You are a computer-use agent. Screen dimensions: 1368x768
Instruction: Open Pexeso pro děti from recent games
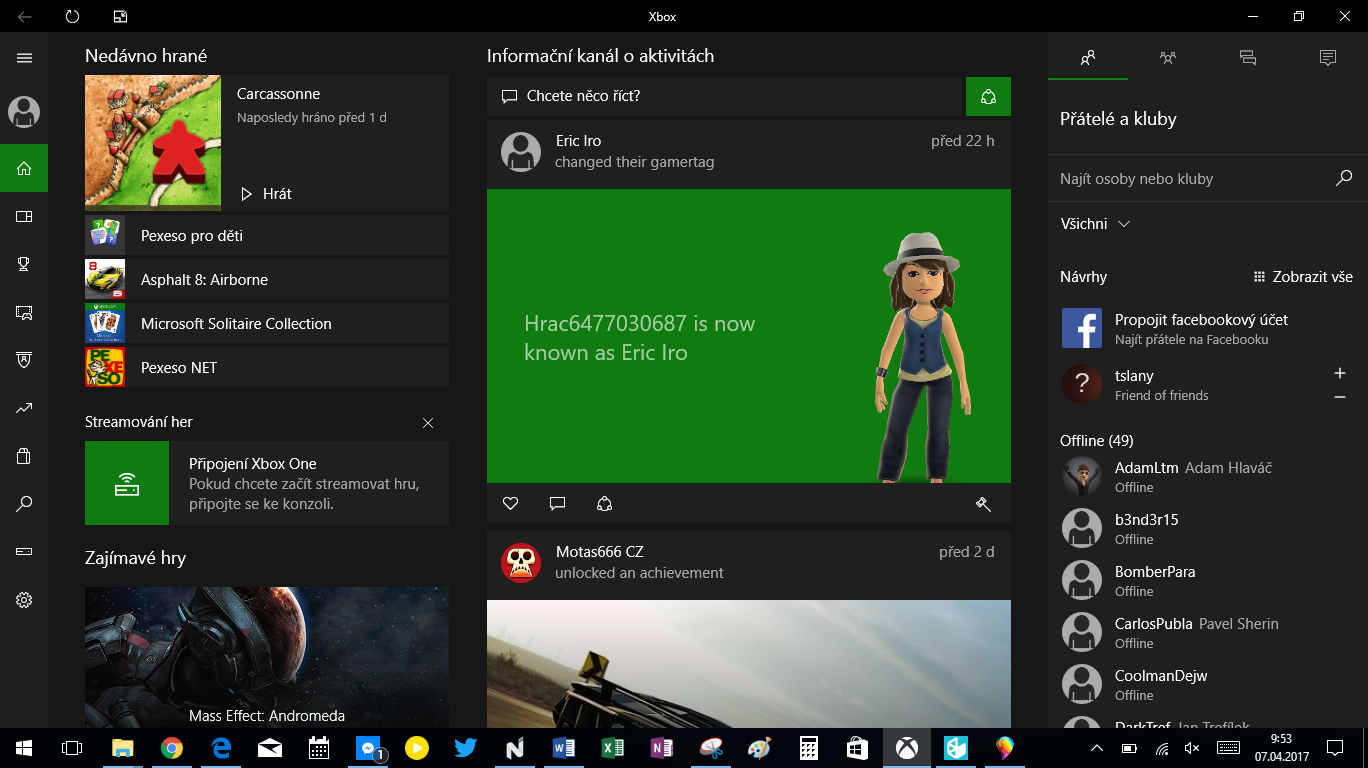point(267,236)
